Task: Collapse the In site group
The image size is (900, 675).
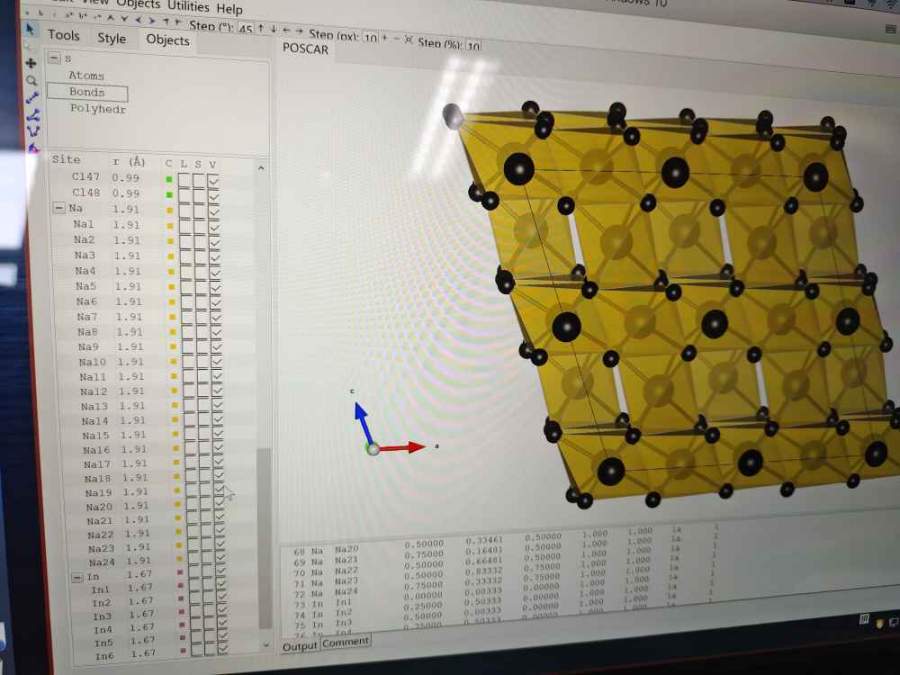Action: [x=77, y=576]
